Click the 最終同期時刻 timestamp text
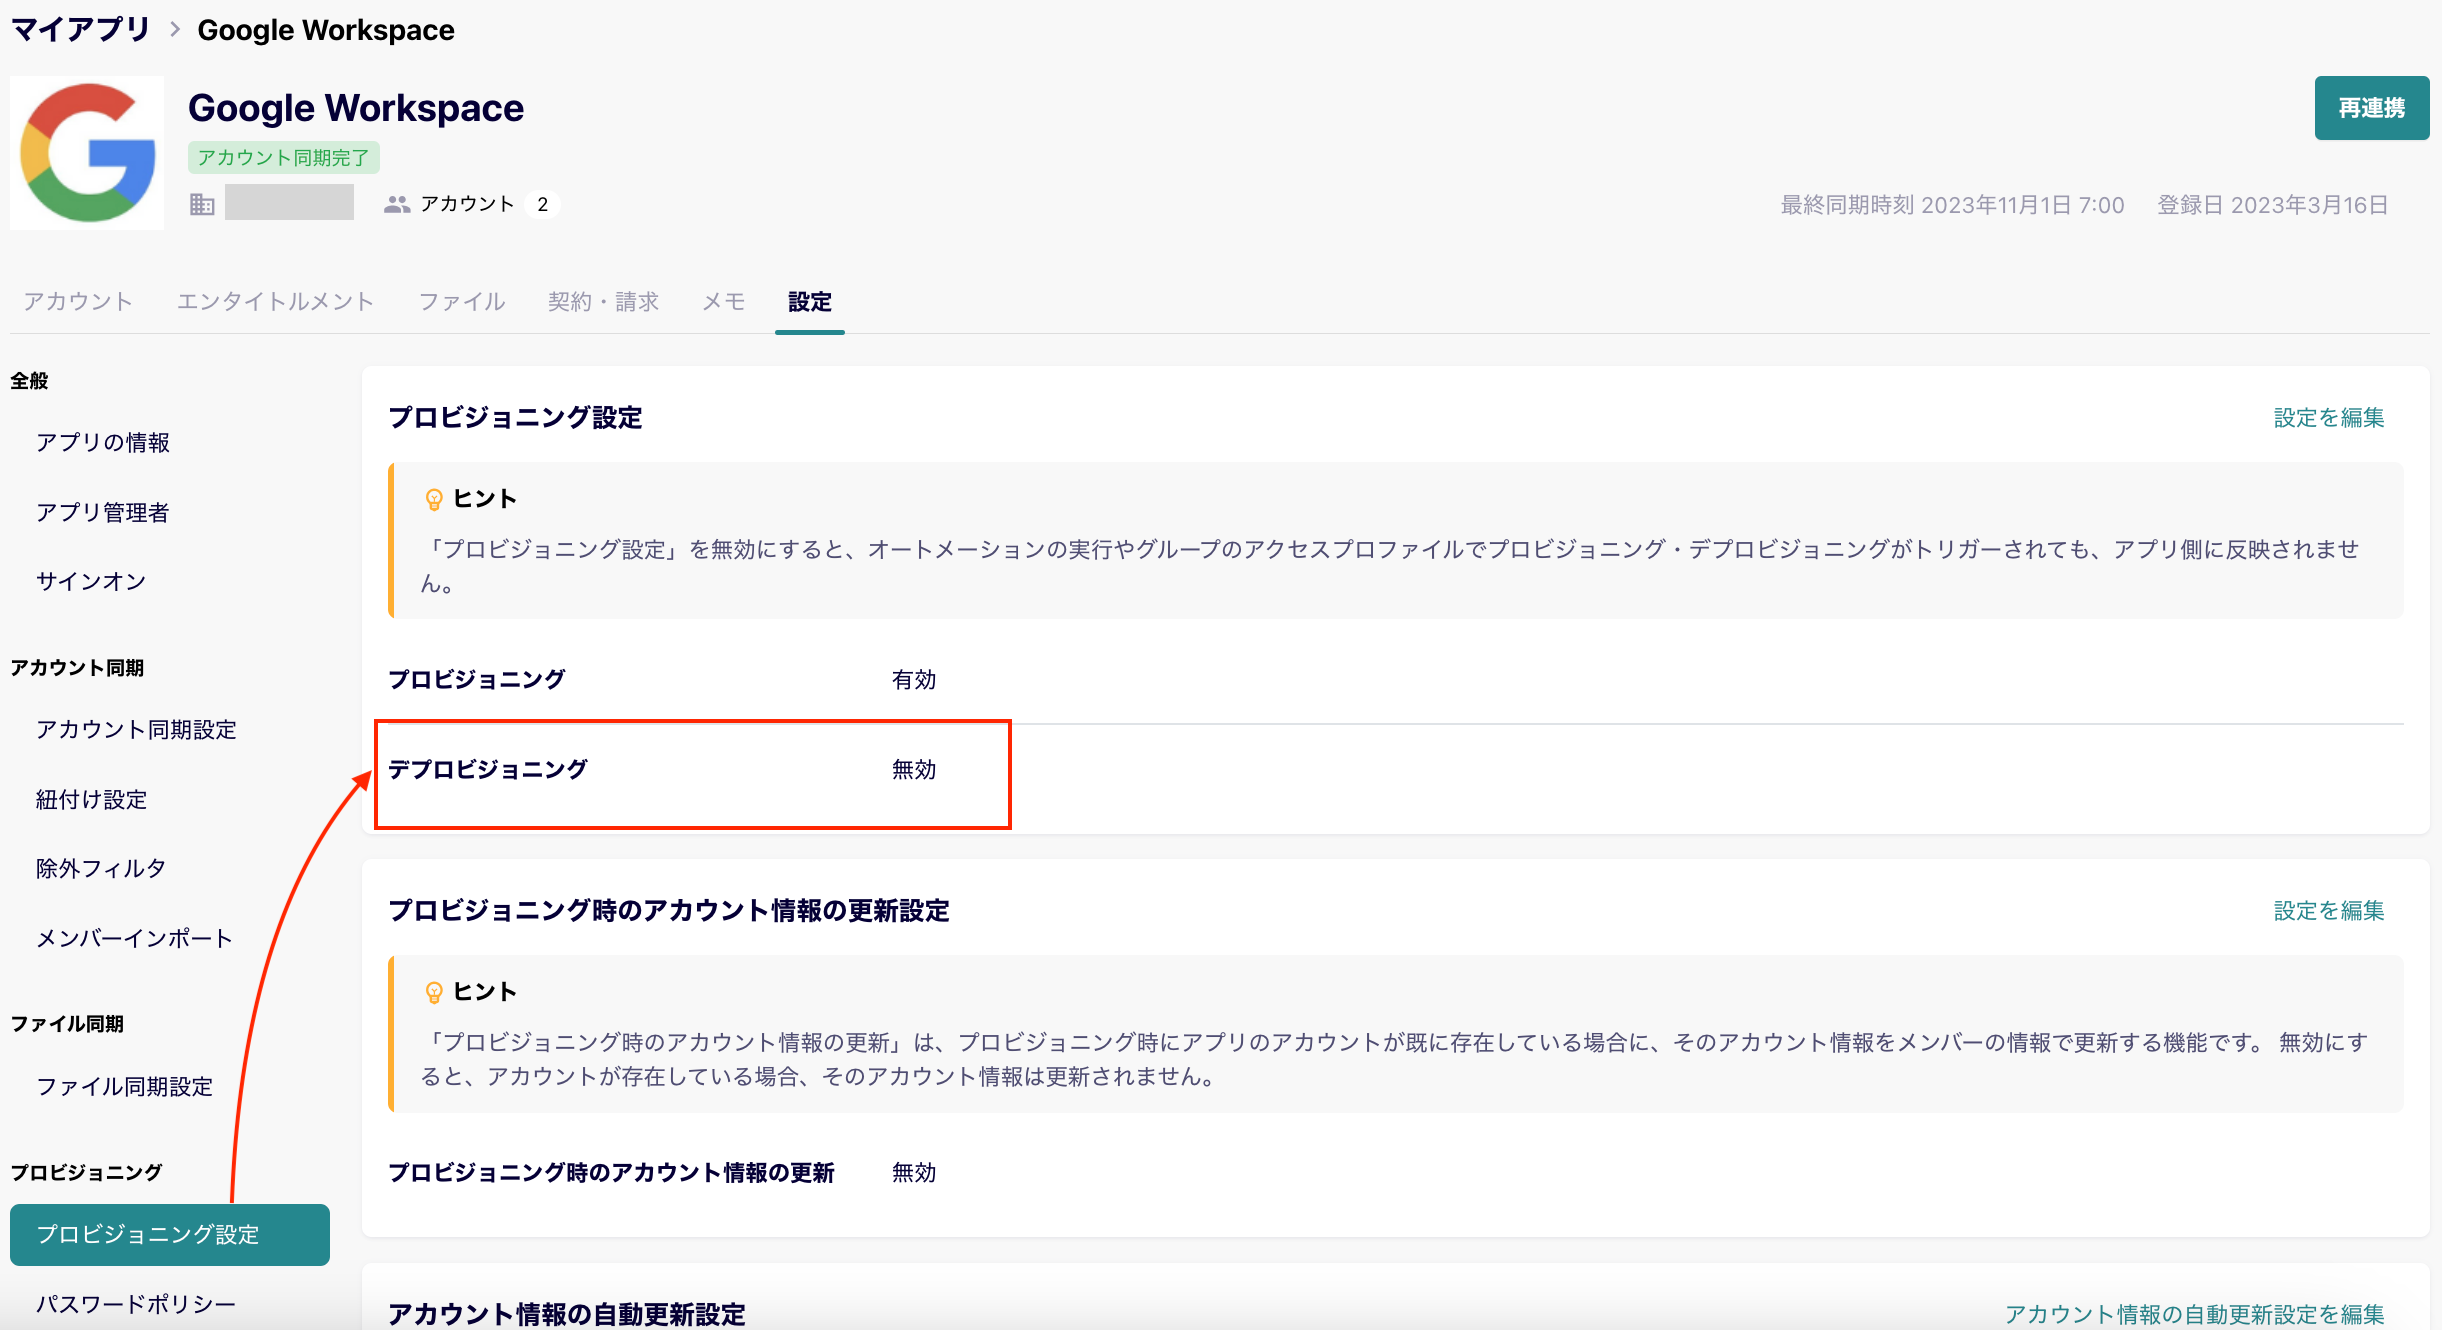This screenshot has width=2442, height=1330. coord(1952,205)
